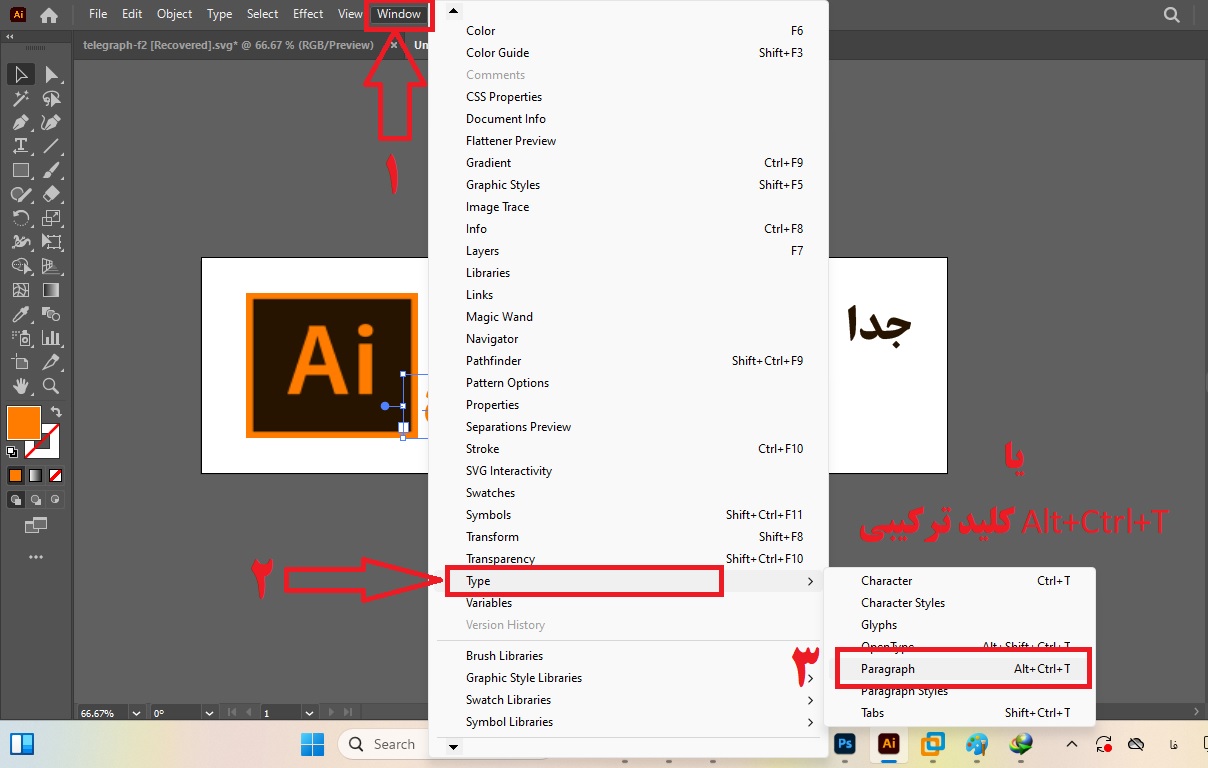Click the orange Fill color swatch

23,422
